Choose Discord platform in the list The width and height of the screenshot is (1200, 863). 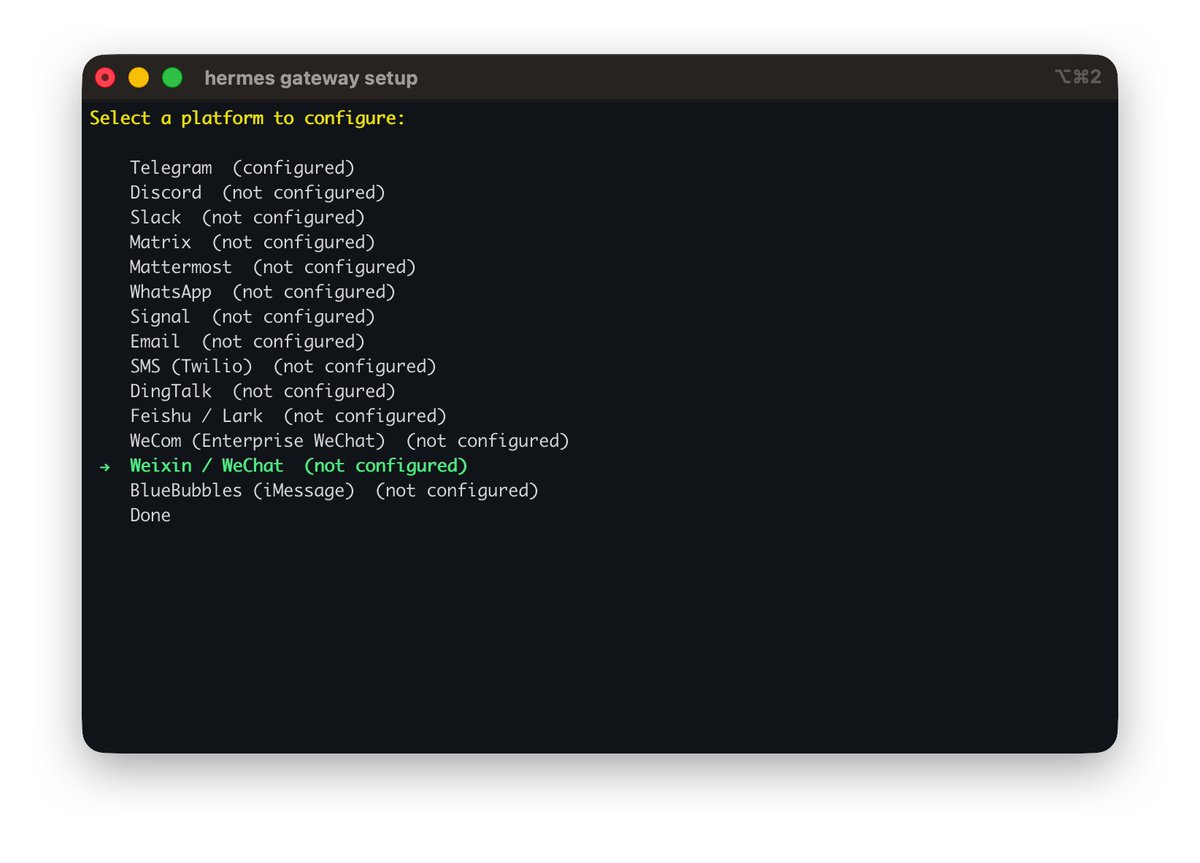click(257, 192)
